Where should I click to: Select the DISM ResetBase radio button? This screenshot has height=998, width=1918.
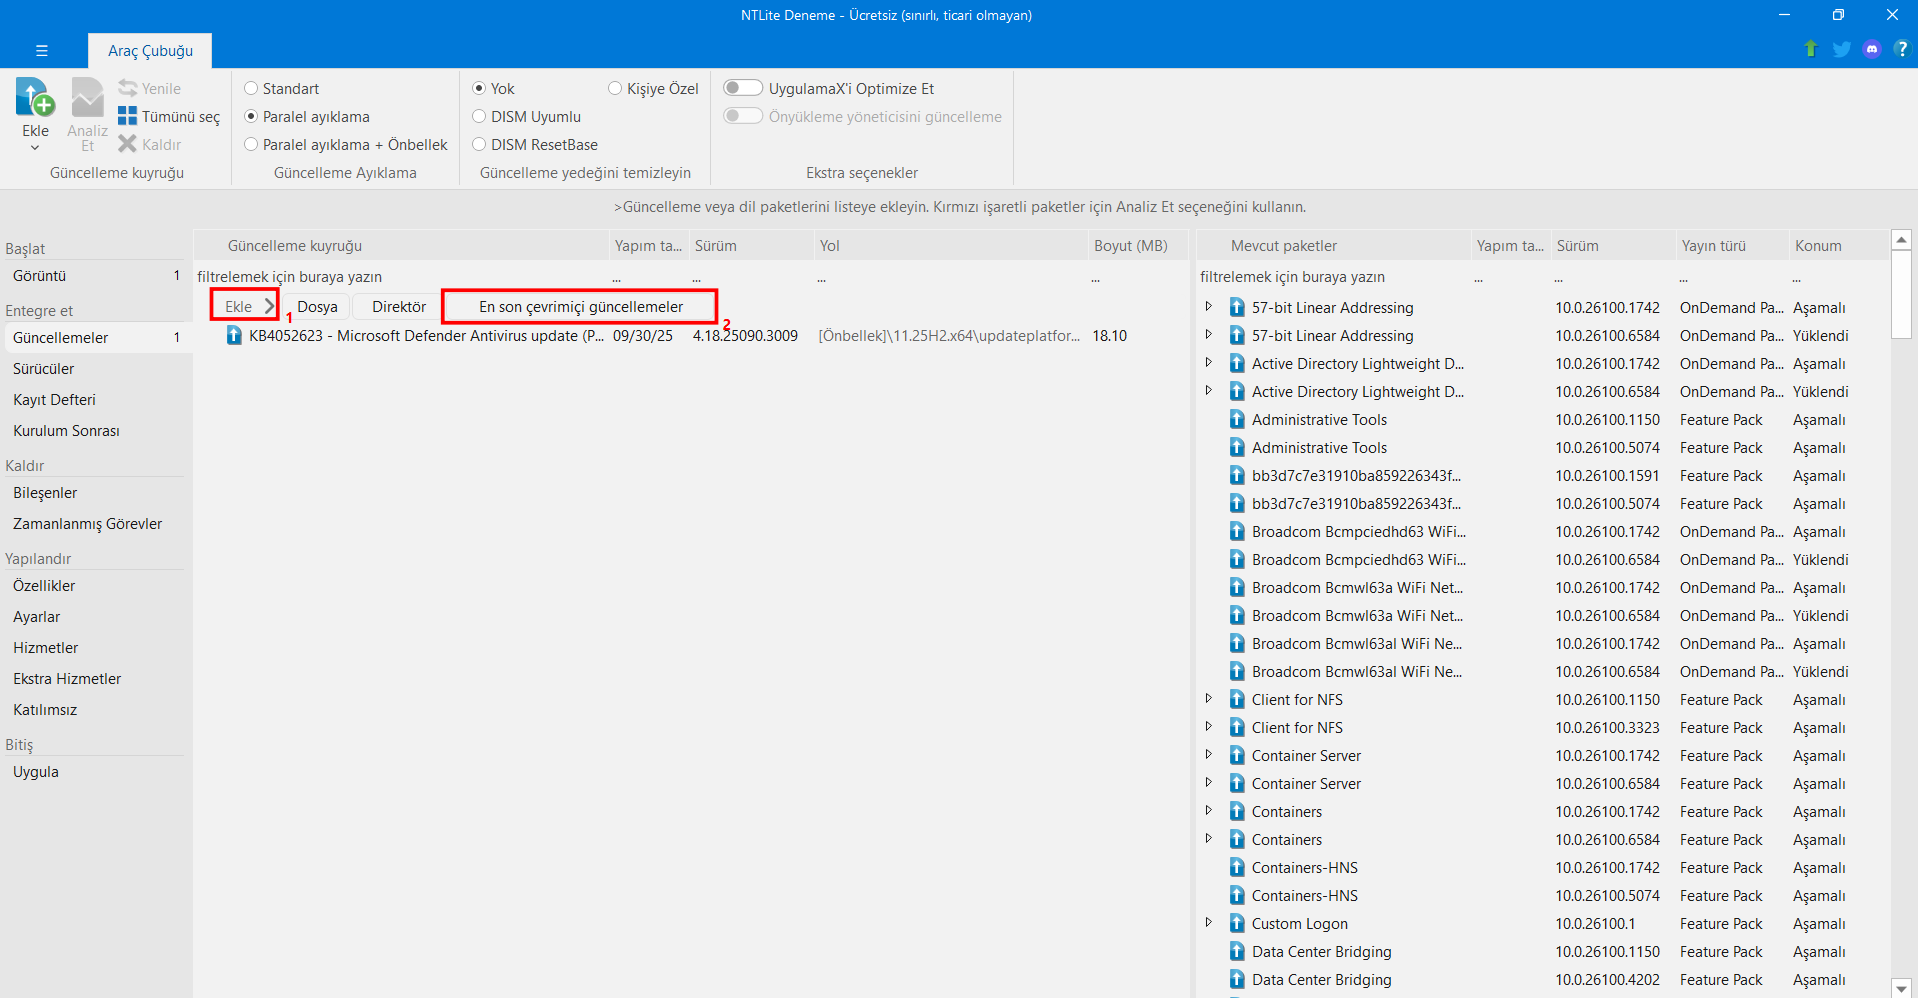click(479, 144)
